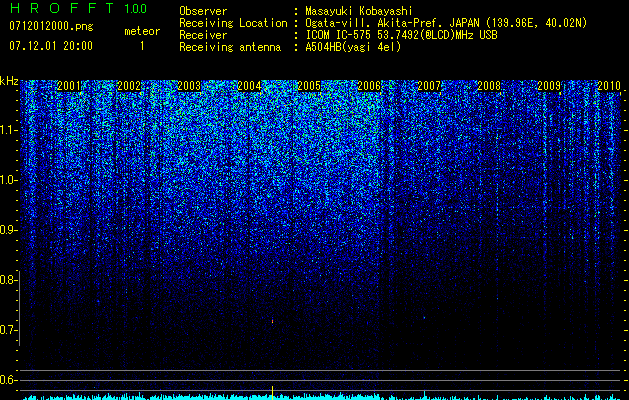
Task: Click the 2003 time marker
Action: click(x=189, y=86)
